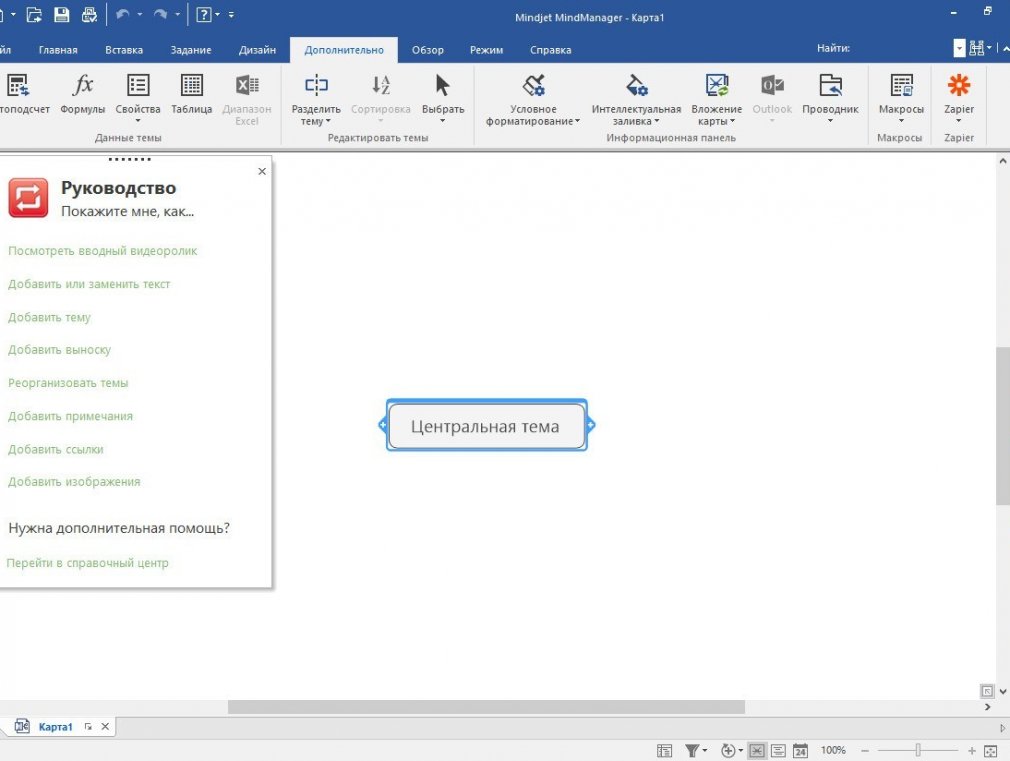Switch to outline view in status bar

tap(778, 750)
